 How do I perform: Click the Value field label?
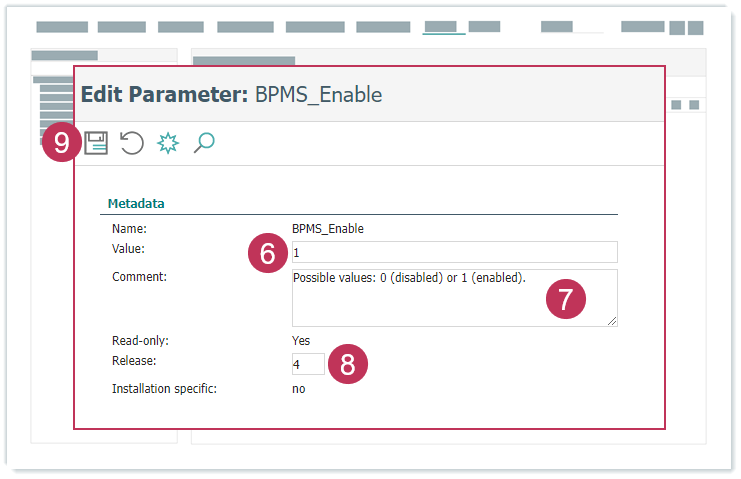tap(129, 248)
